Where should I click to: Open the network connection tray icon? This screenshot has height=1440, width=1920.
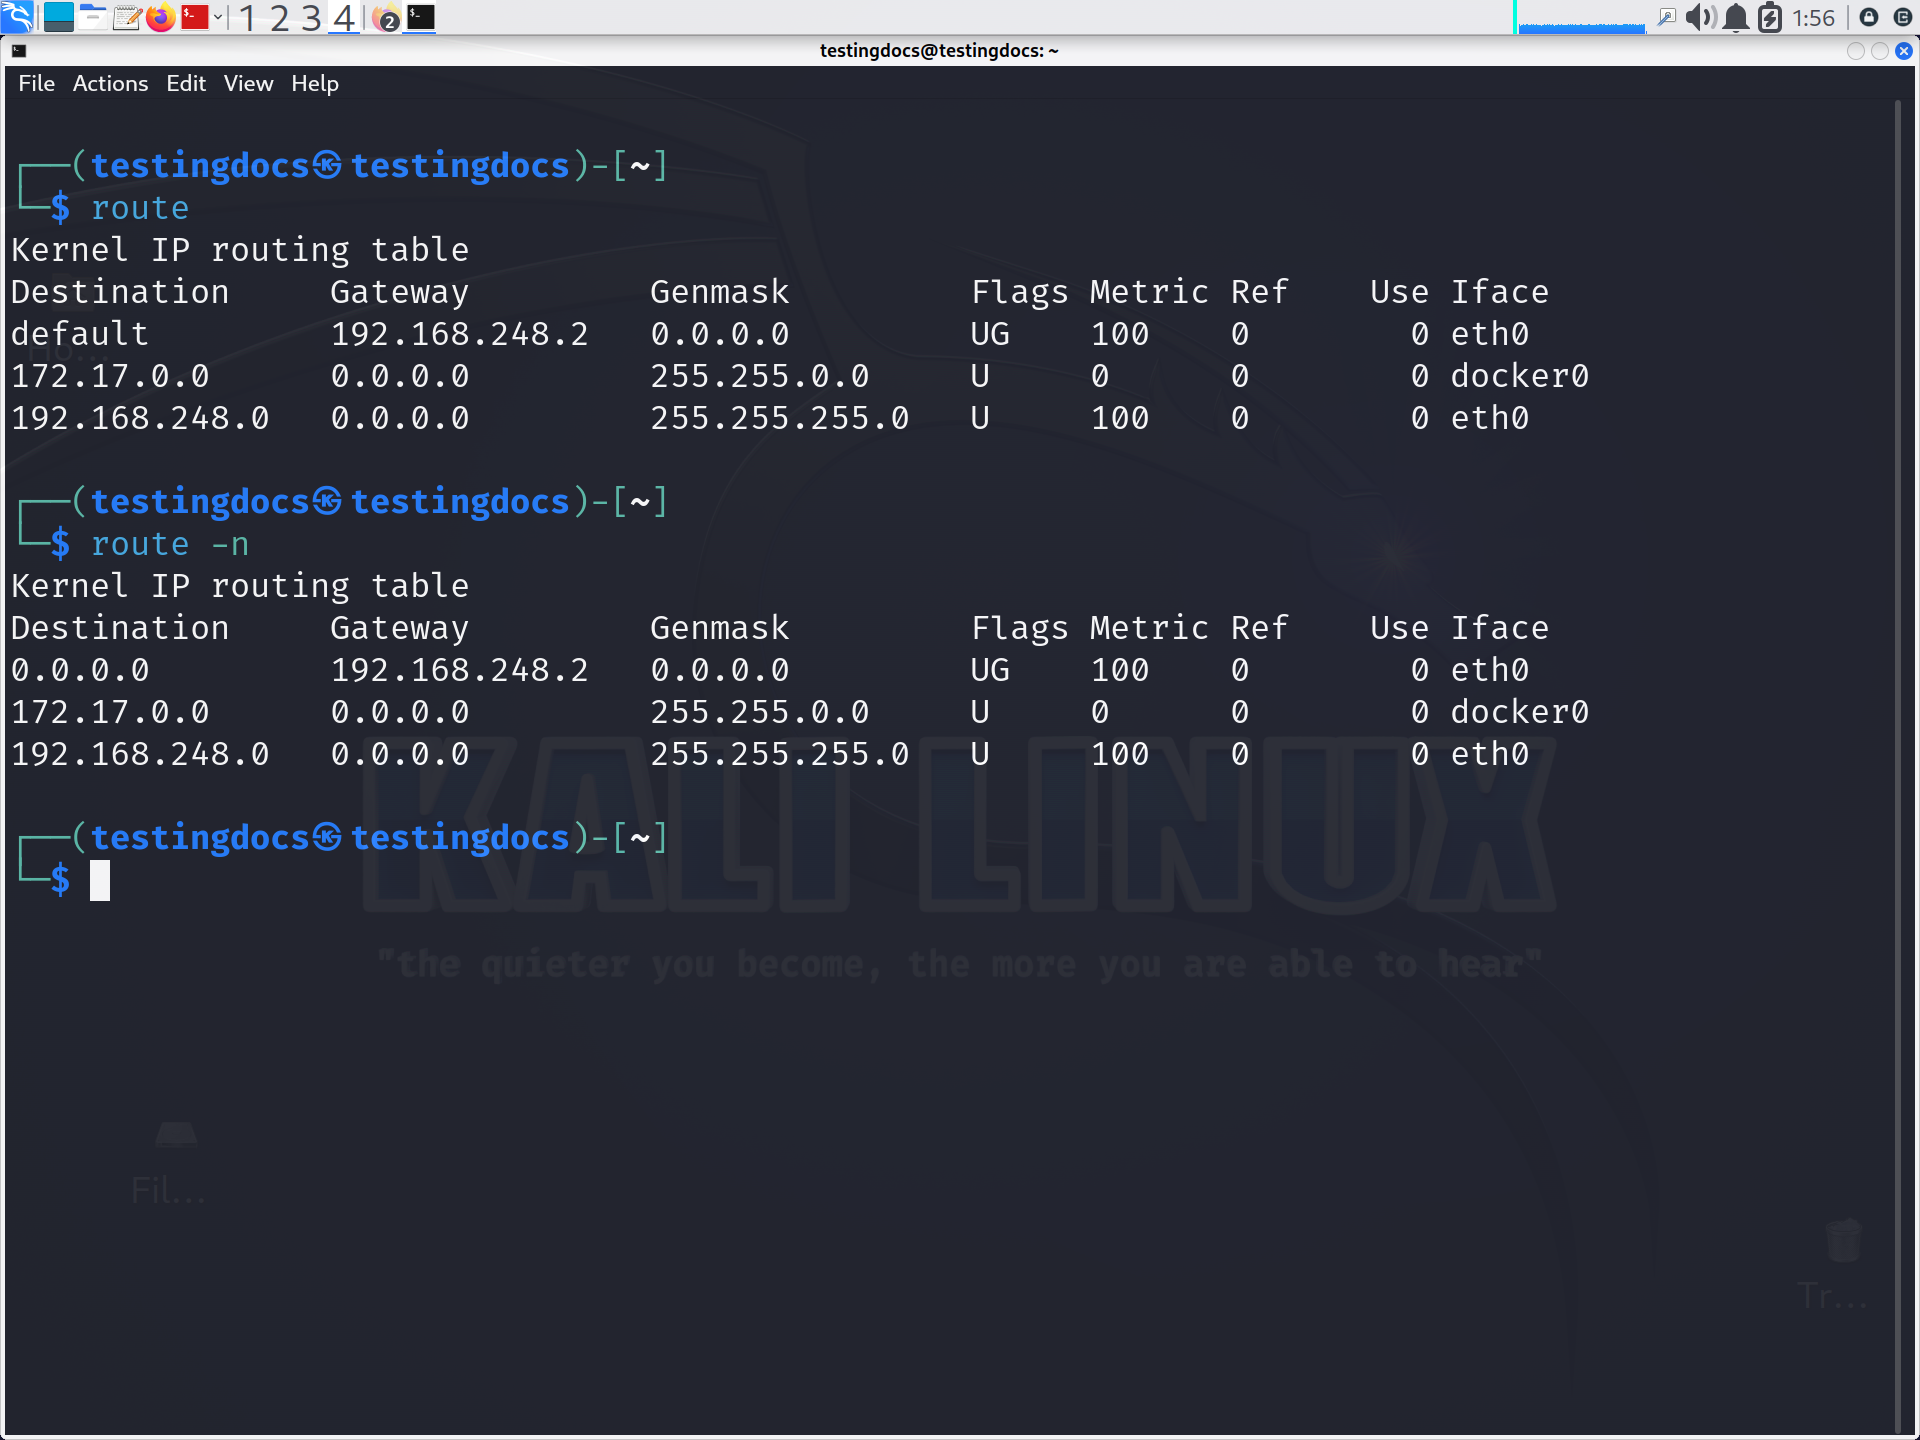click(1666, 17)
